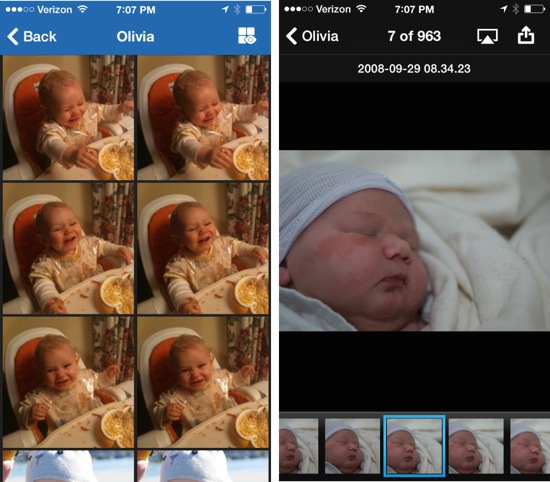Select the highlighted filmstrip thumbnail
This screenshot has width=550, height=482.
click(414, 446)
